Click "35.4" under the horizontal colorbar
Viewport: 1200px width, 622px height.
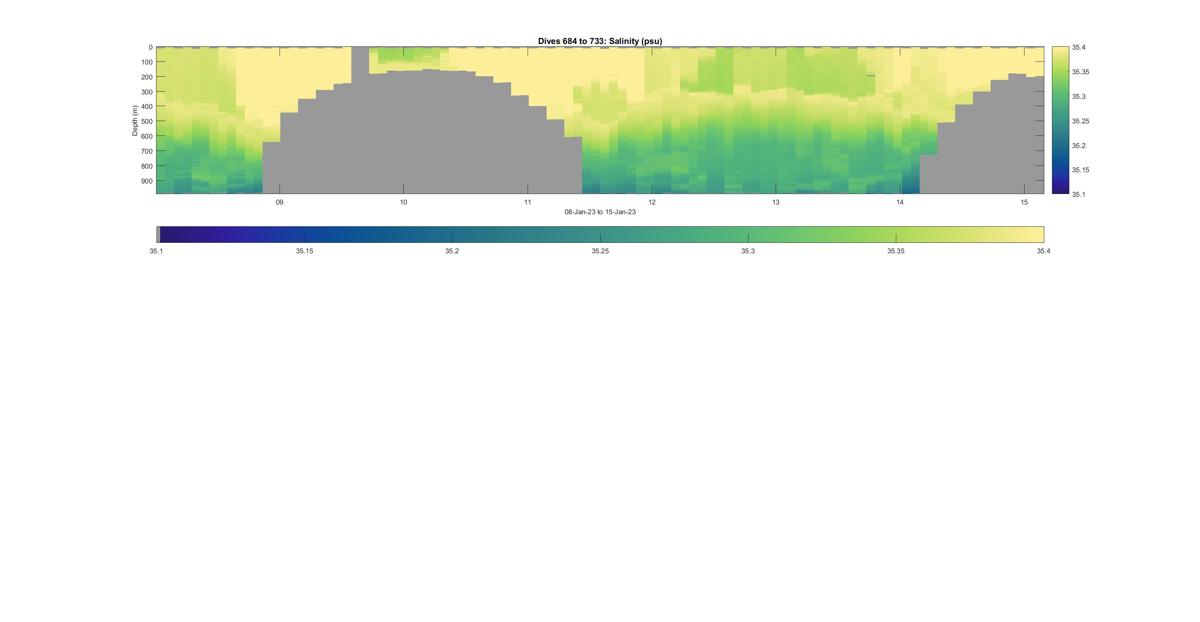pos(1043,251)
